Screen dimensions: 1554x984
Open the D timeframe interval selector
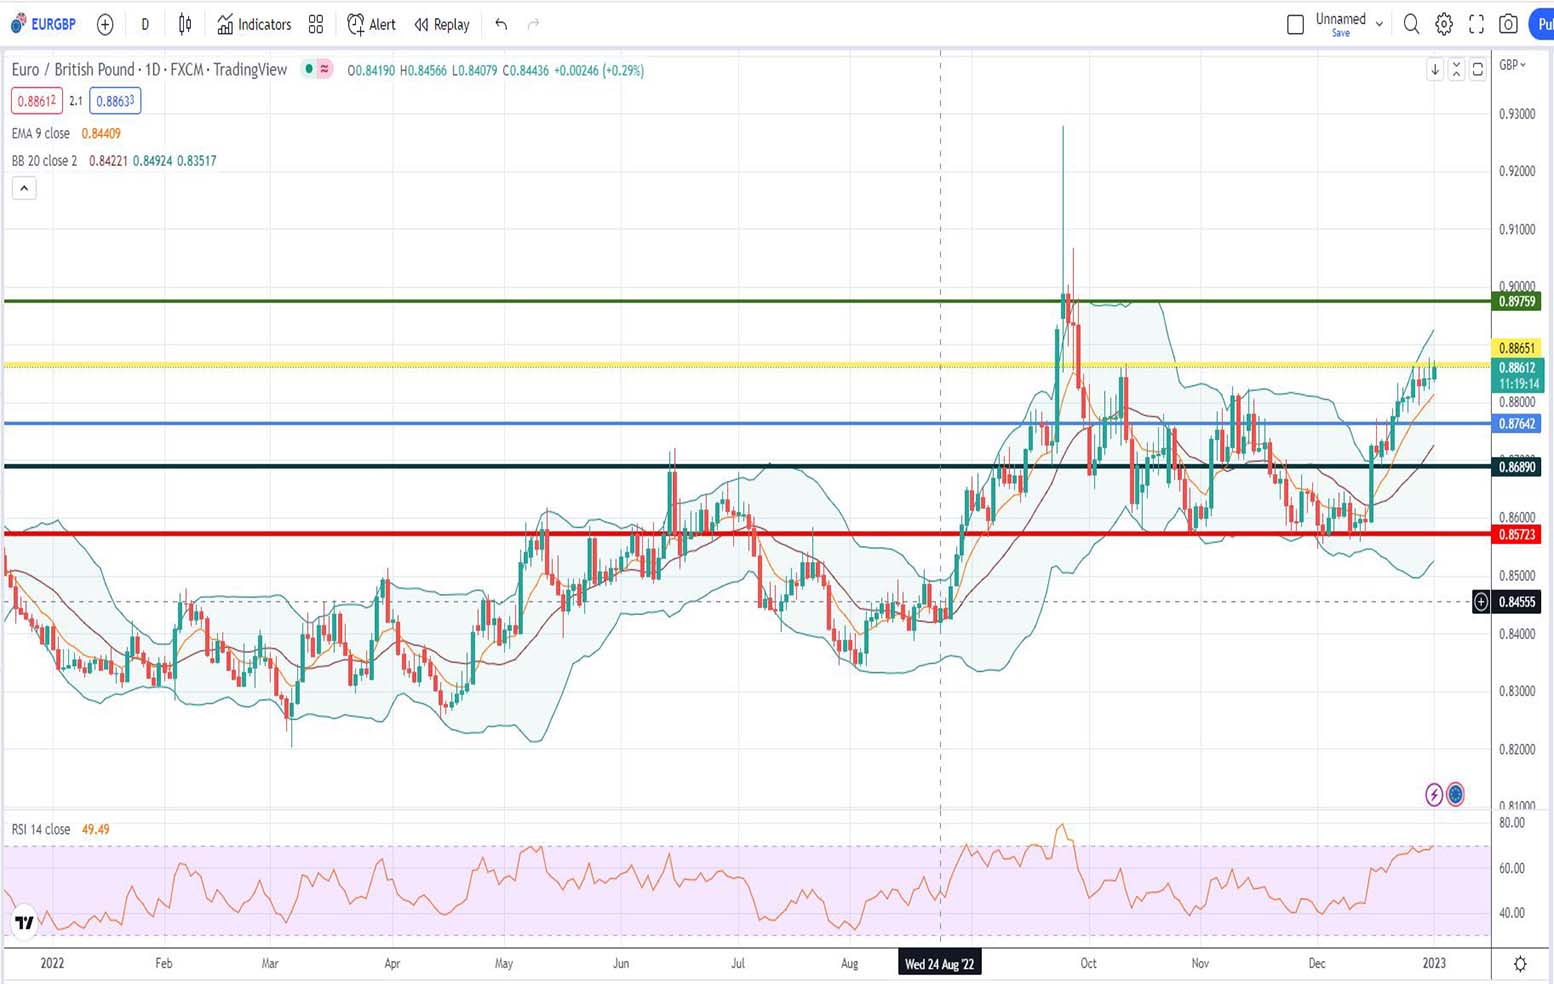coord(145,24)
